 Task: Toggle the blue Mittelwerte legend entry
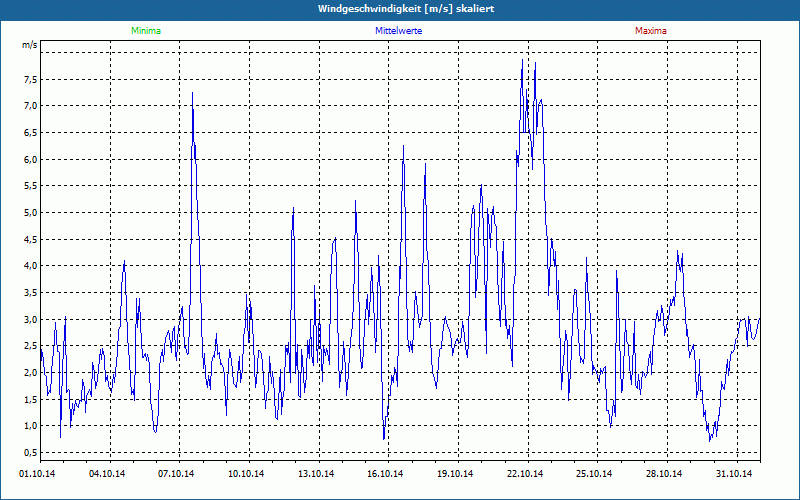pyautogui.click(x=398, y=31)
